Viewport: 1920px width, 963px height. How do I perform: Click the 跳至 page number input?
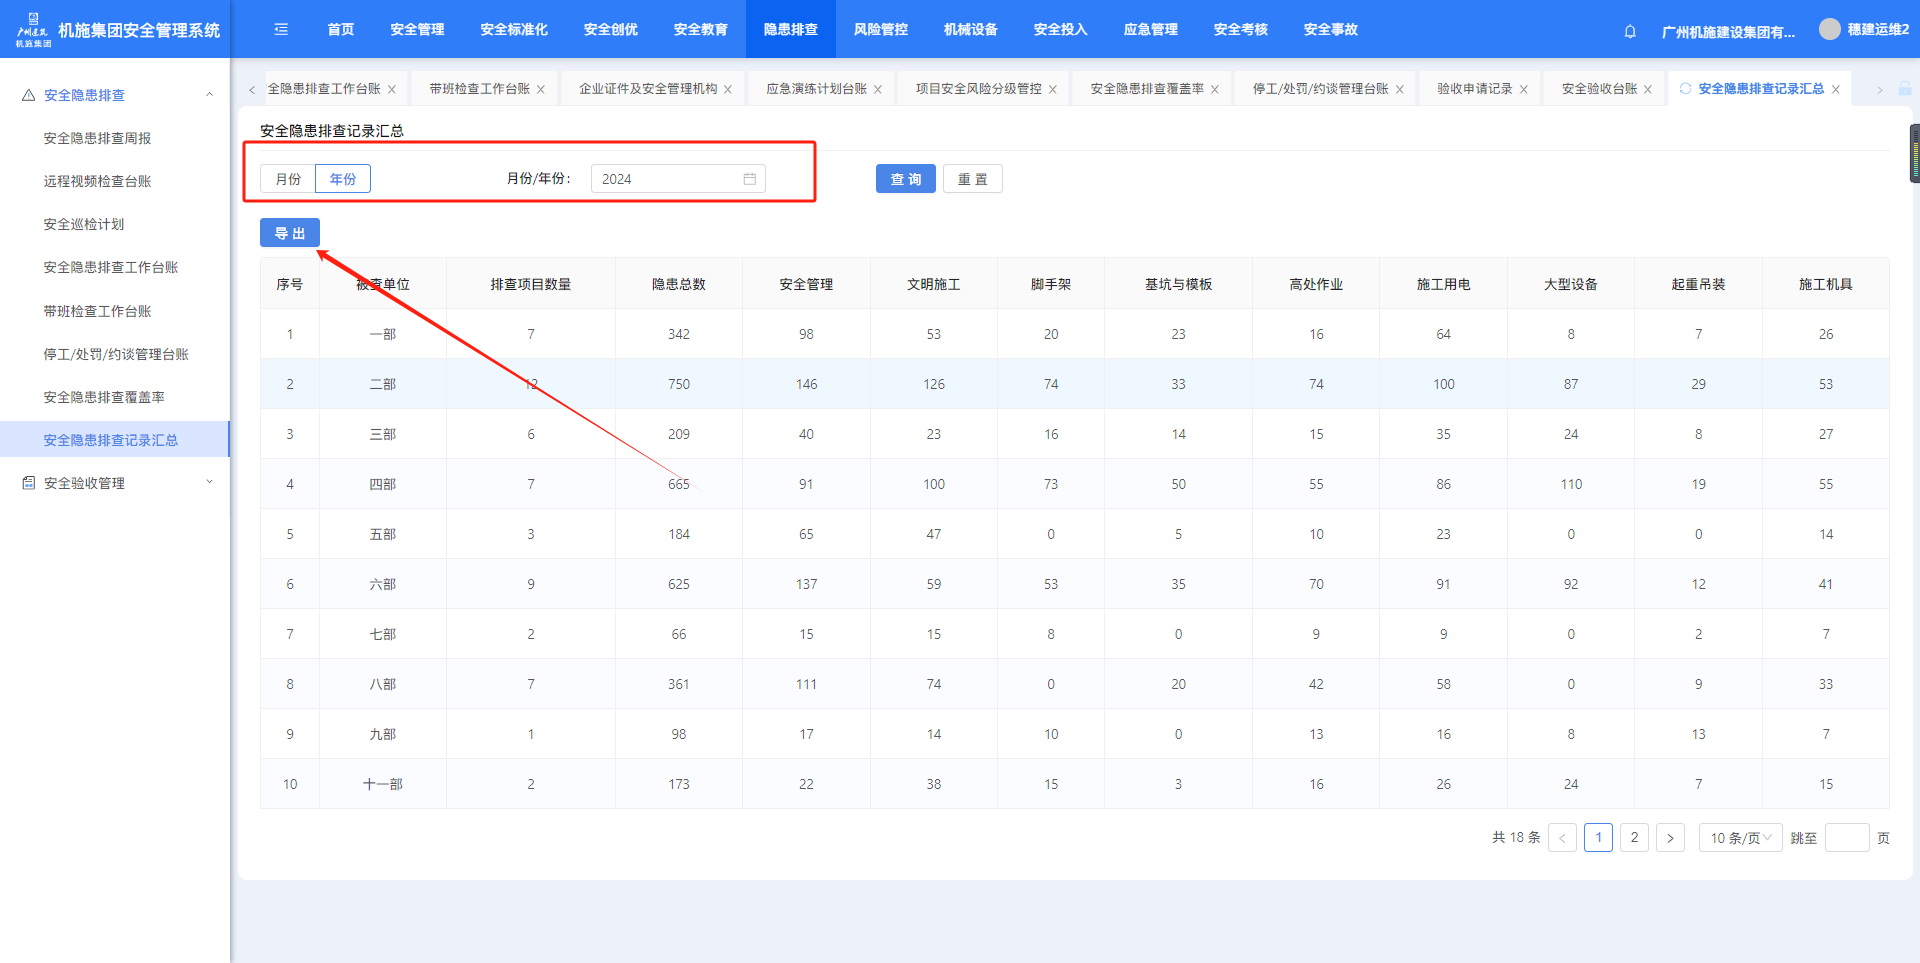pos(1846,838)
